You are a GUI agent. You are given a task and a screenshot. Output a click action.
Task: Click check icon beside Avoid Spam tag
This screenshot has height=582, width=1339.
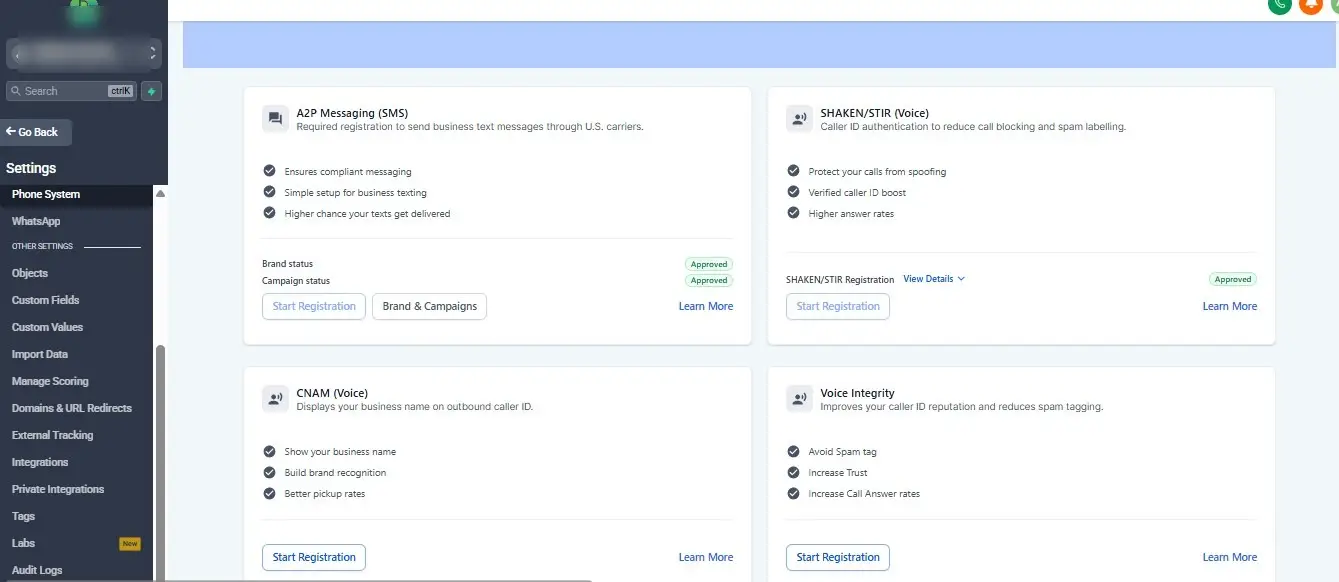[793, 451]
